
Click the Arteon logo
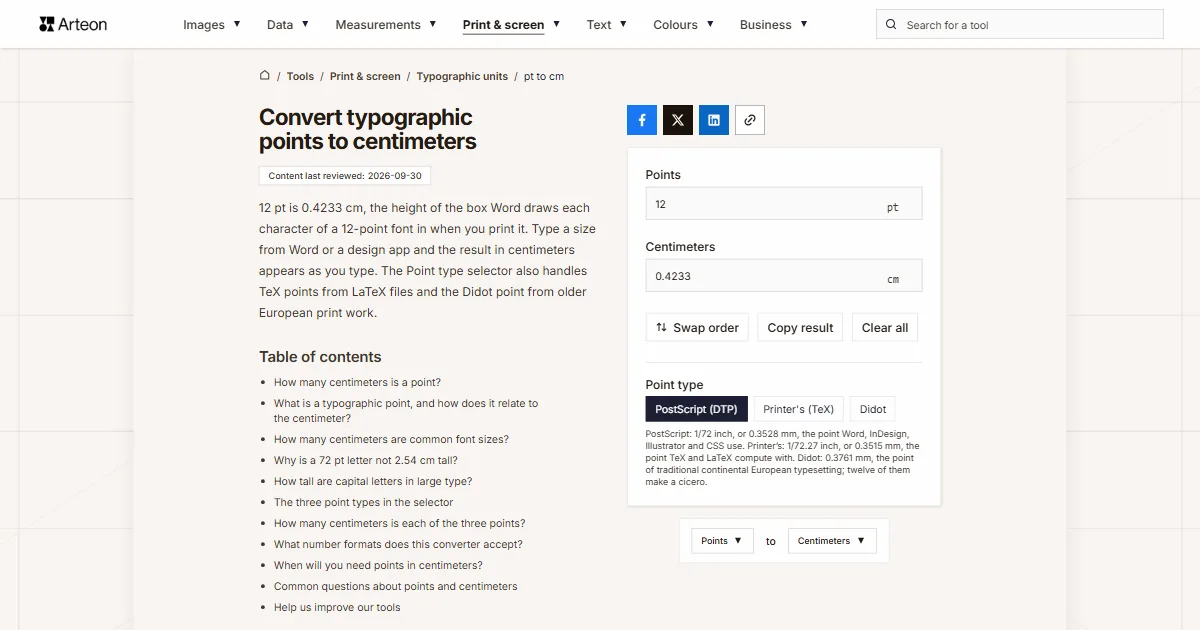point(73,24)
